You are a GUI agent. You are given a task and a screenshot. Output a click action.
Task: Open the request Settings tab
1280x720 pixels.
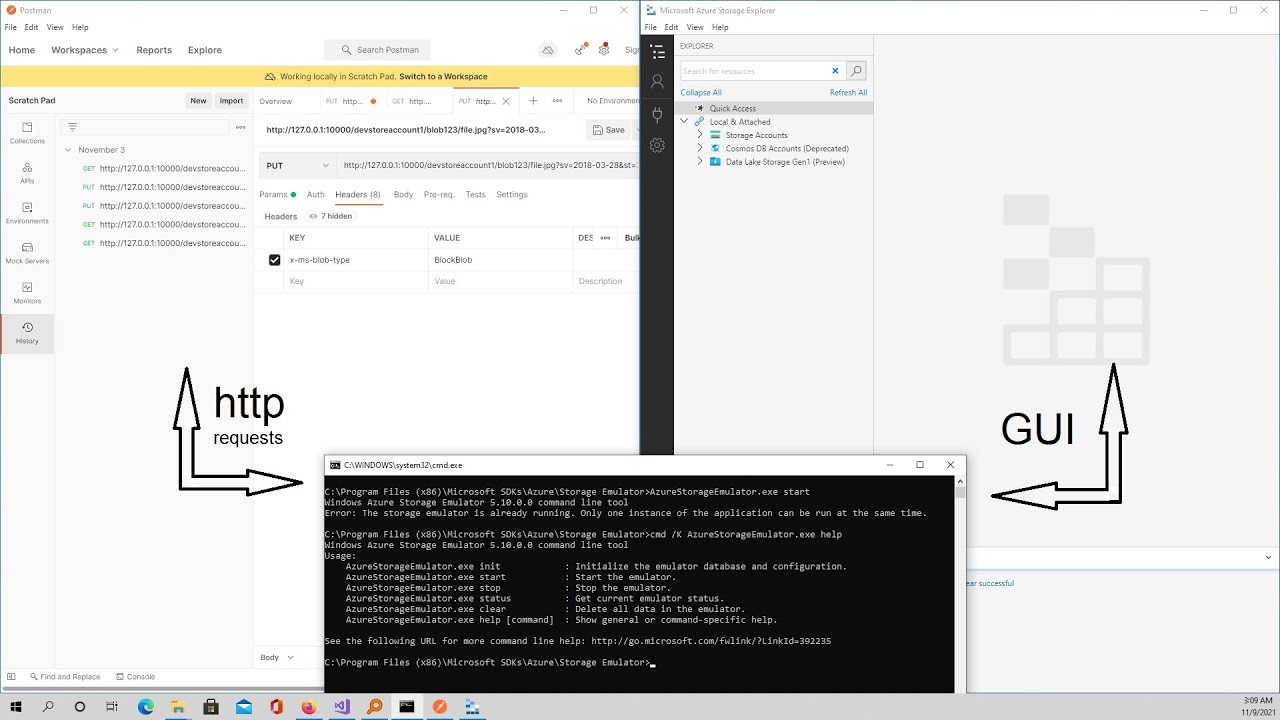click(512, 195)
